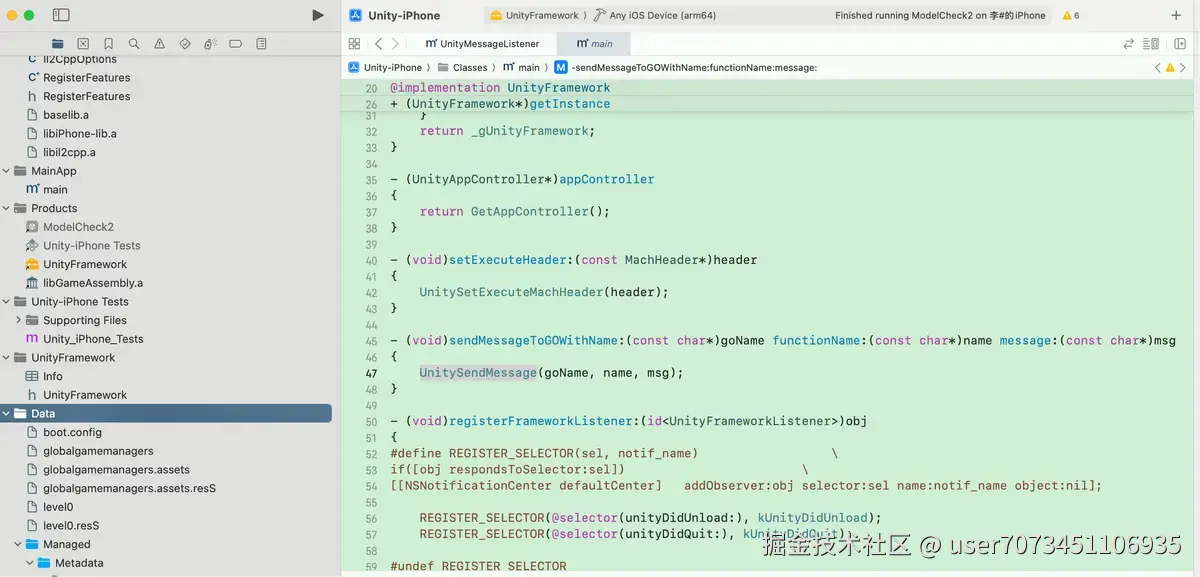Jump to the previous issue arrow

(x=1158, y=67)
